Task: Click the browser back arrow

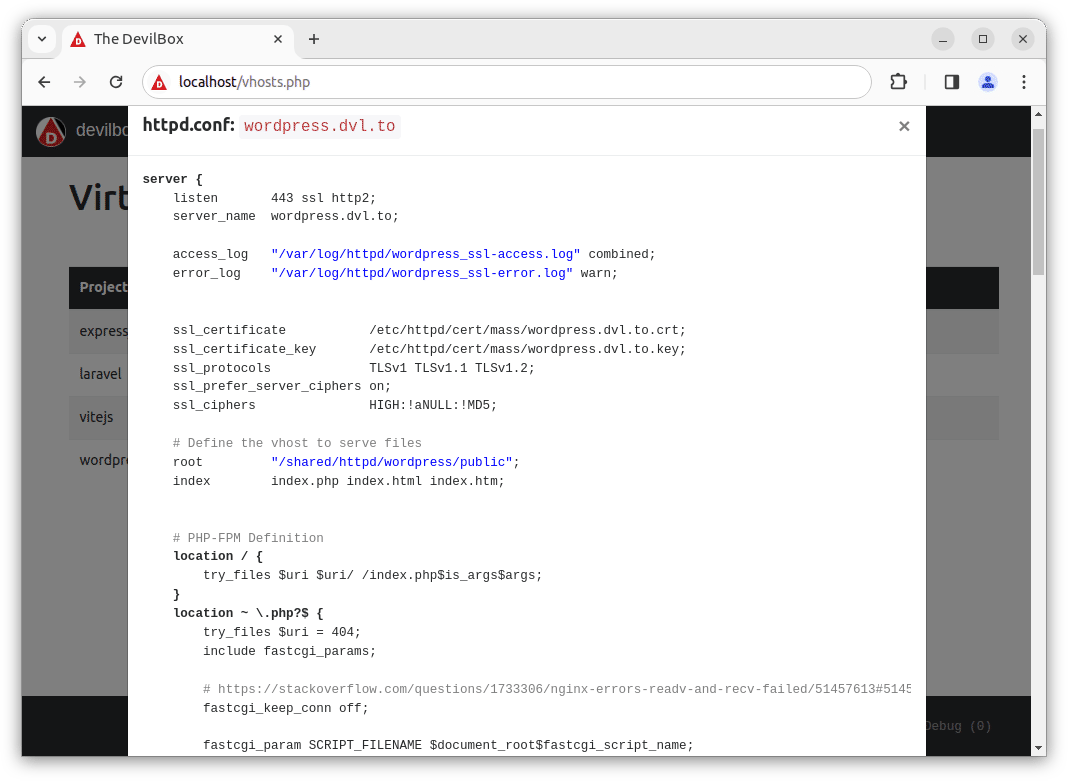Action: (44, 82)
